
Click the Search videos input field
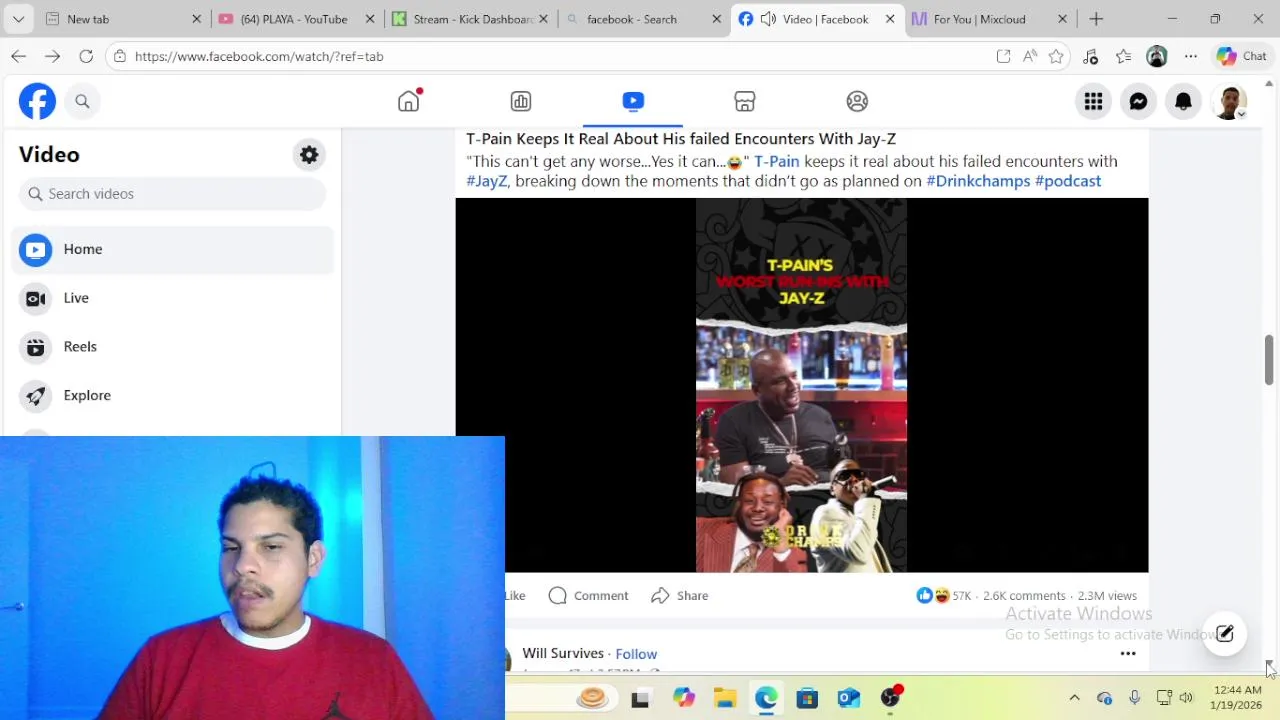pos(172,194)
